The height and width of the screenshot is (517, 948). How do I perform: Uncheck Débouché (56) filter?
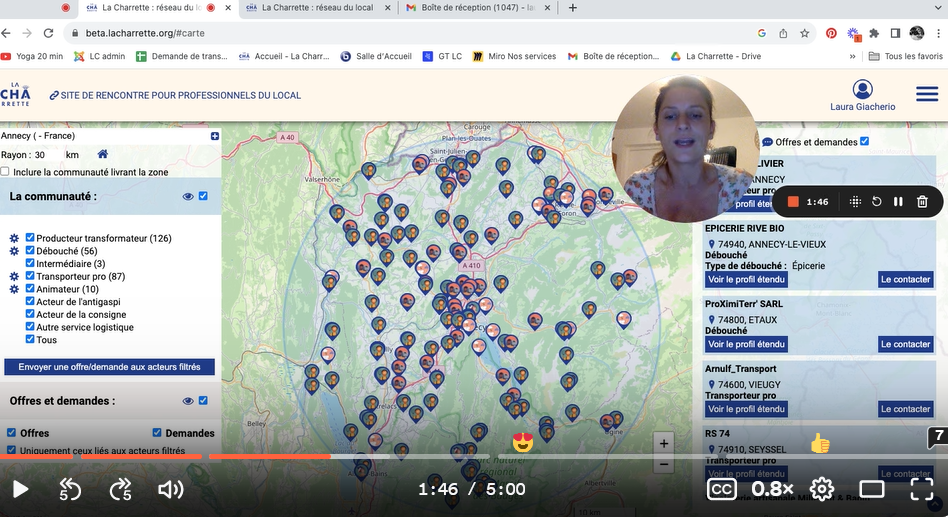point(30,250)
